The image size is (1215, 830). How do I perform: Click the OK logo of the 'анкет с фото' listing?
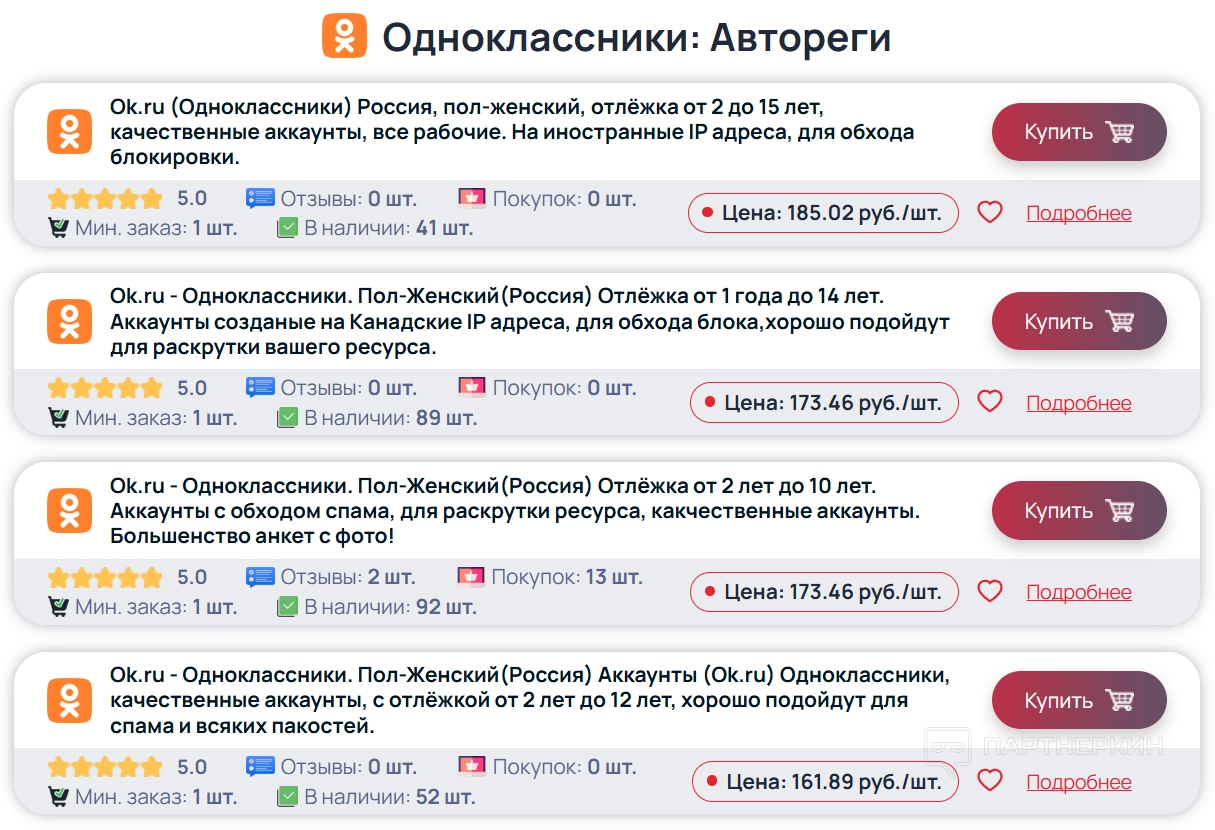click(x=69, y=510)
